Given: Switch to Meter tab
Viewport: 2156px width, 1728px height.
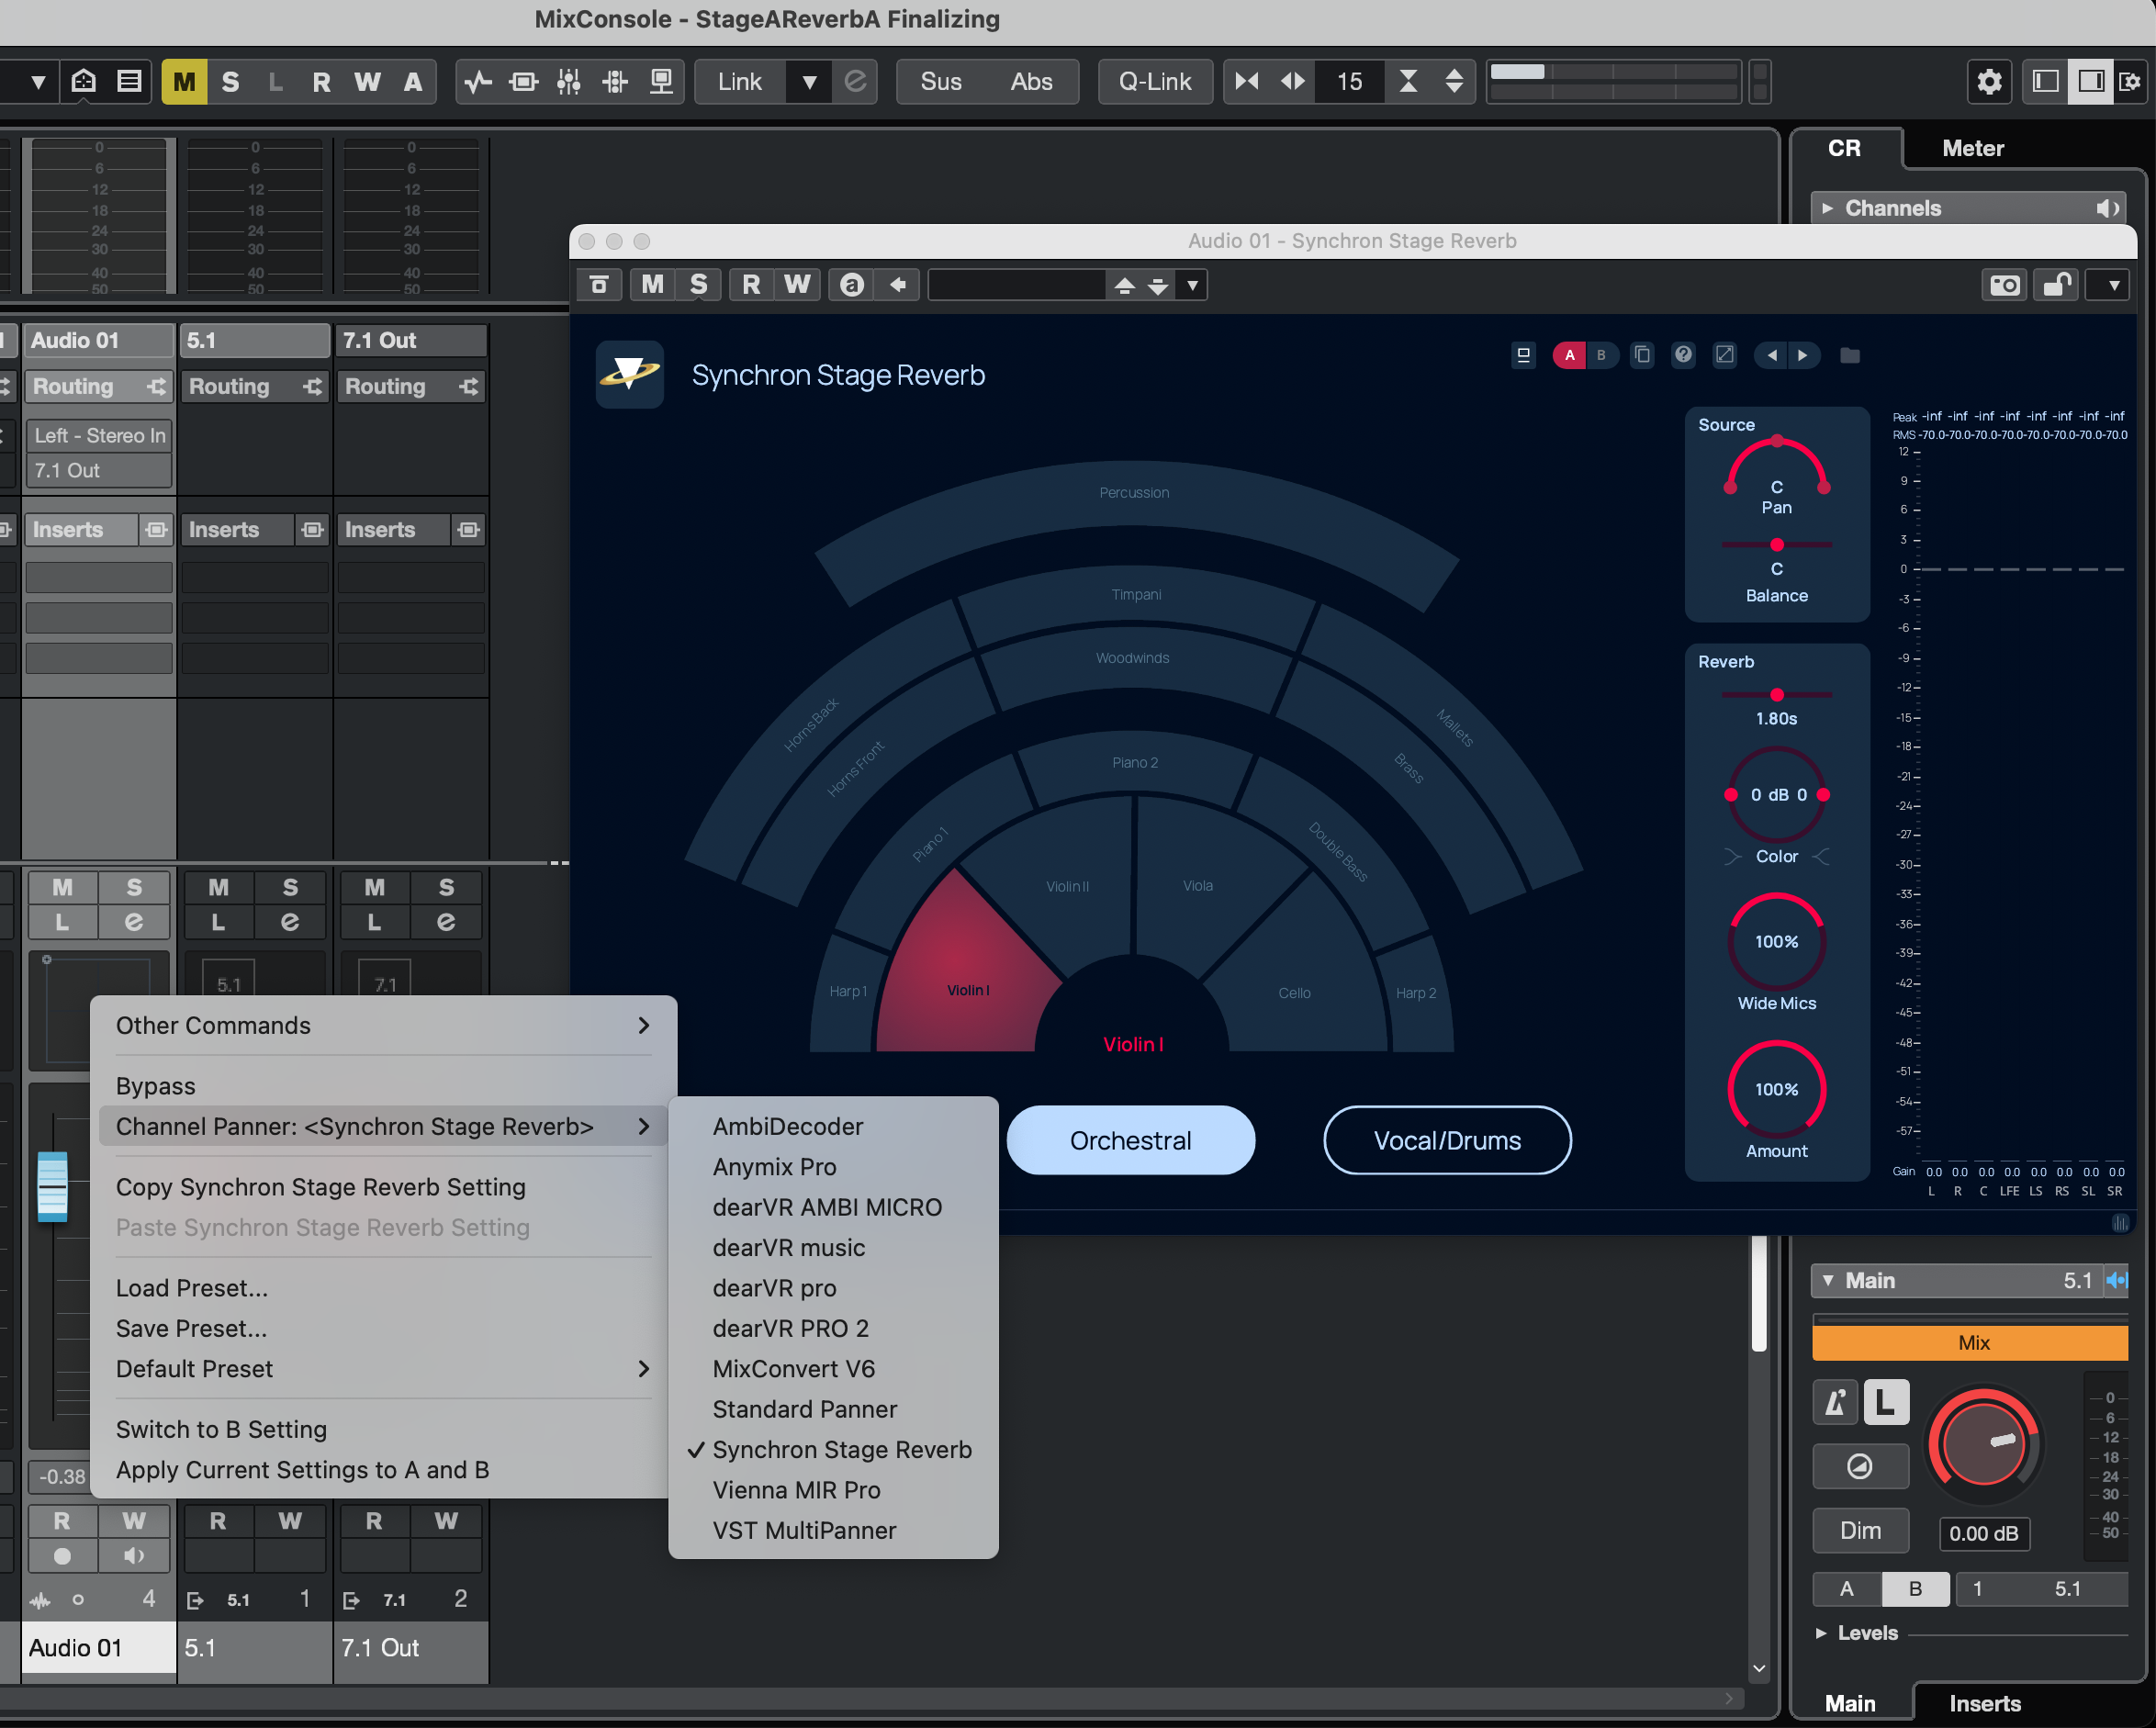Looking at the screenshot, I should coord(1972,148).
